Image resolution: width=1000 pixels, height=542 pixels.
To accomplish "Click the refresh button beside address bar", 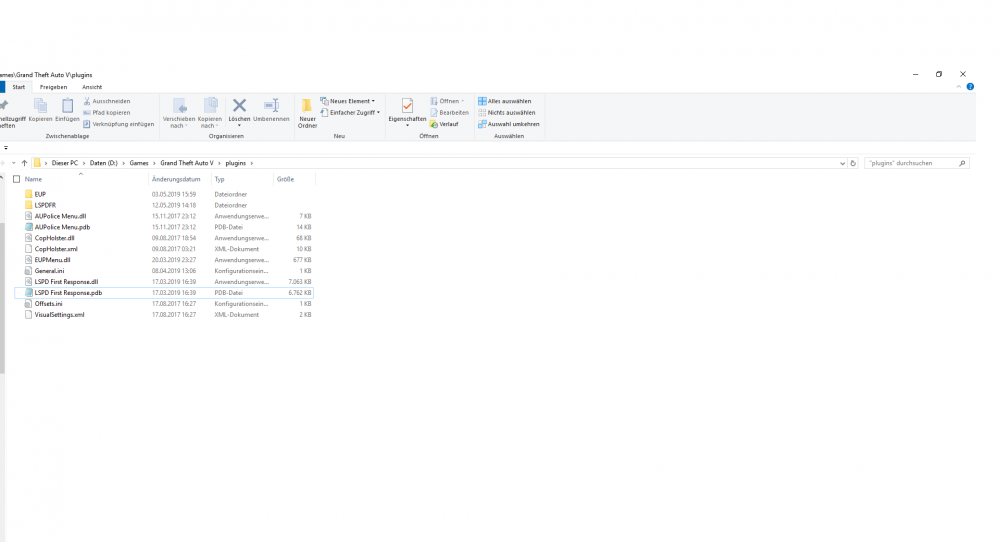I will coord(853,163).
